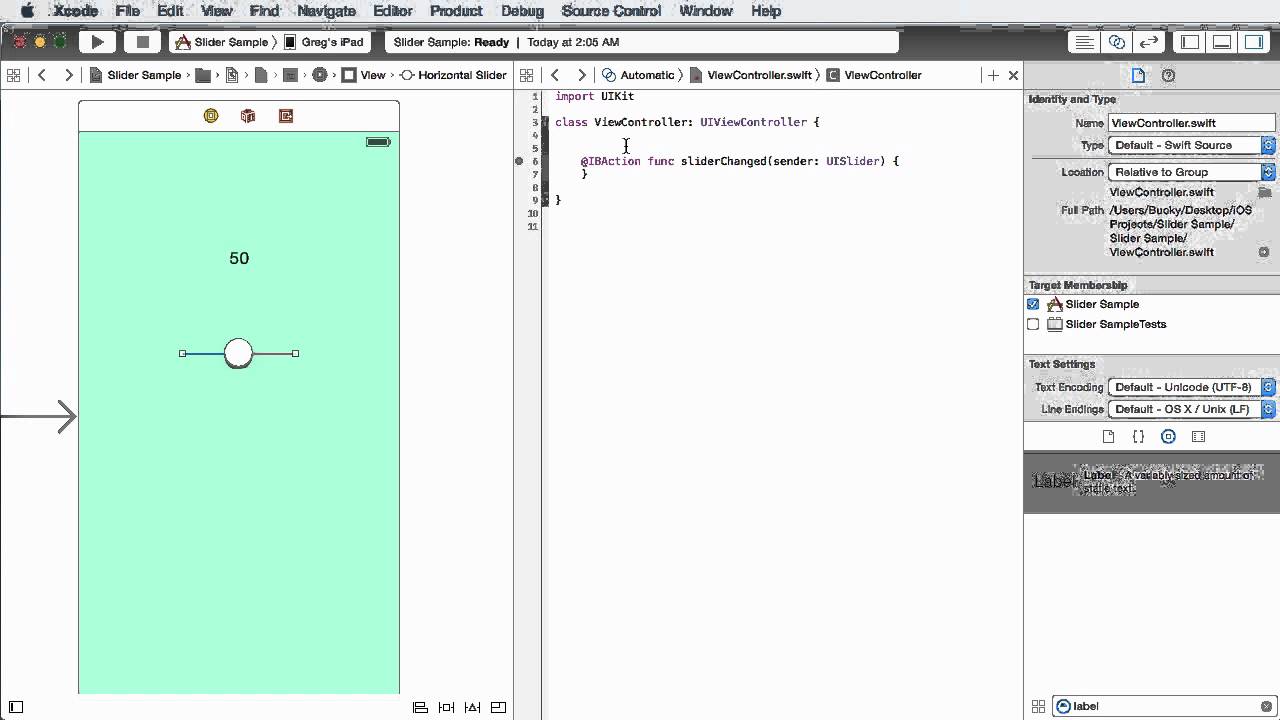The width and height of the screenshot is (1280, 720).
Task: Open the Navigate menu
Action: (326, 11)
